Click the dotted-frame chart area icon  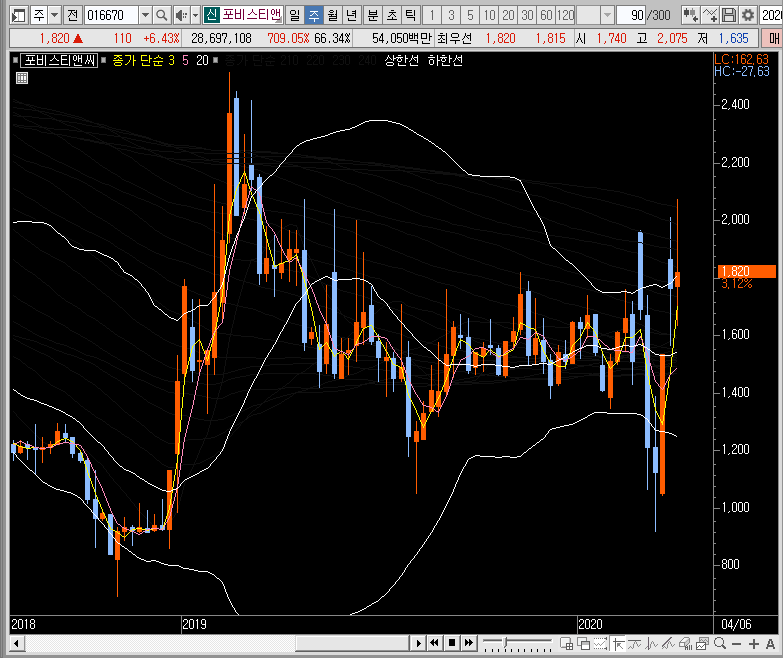(x=600, y=644)
